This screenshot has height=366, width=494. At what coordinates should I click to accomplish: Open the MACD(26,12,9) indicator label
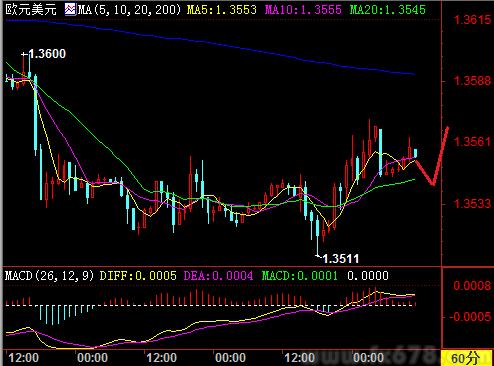pyautogui.click(x=50, y=276)
